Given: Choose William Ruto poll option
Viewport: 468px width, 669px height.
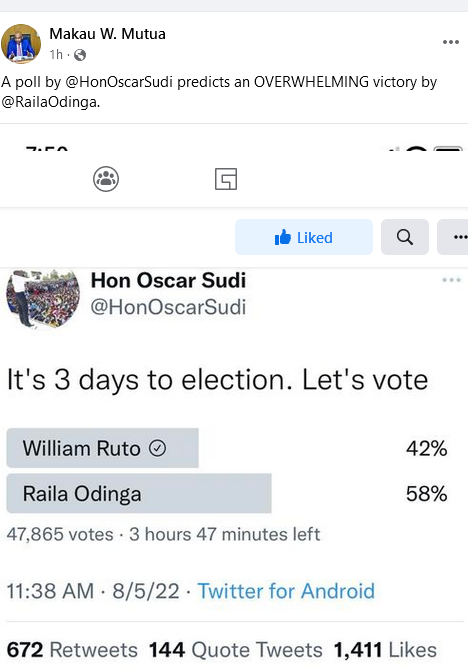Looking at the screenshot, I should [102, 448].
